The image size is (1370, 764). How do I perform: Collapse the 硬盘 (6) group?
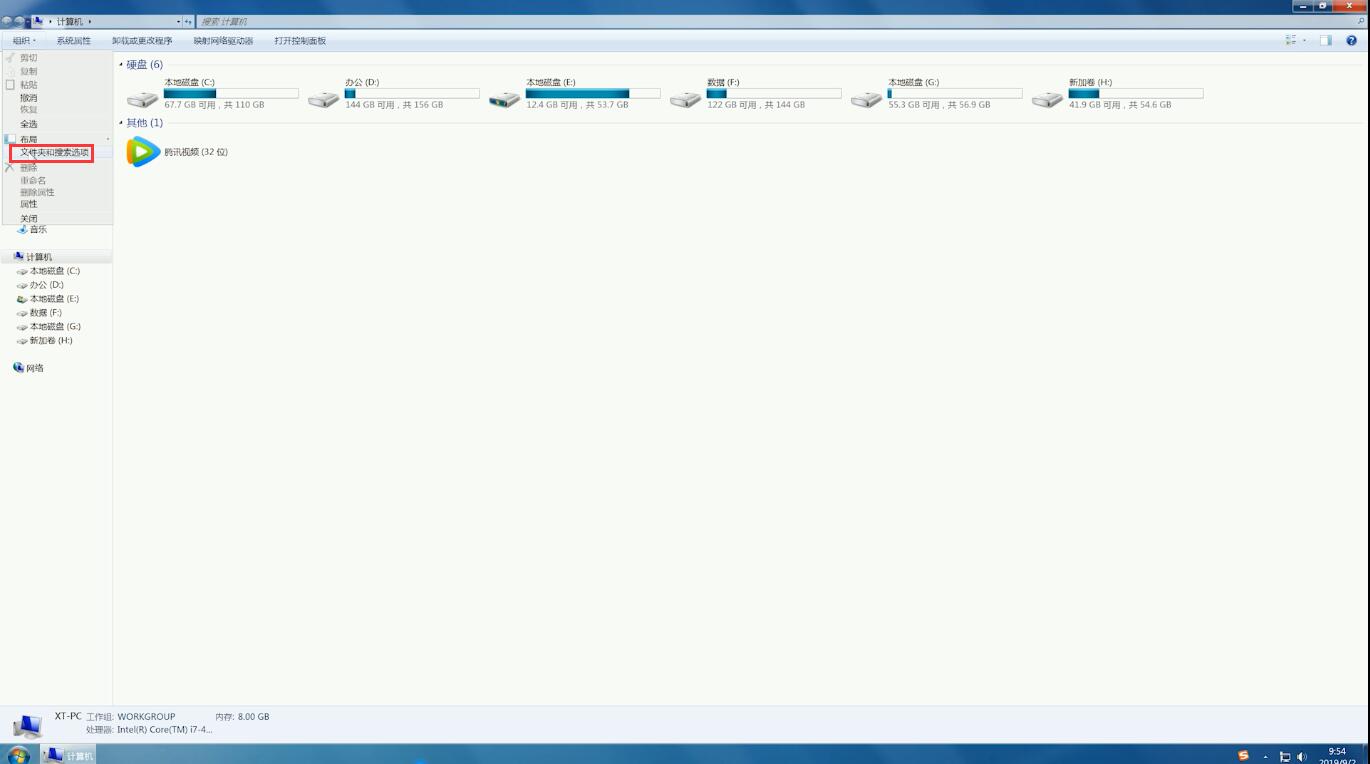point(121,65)
